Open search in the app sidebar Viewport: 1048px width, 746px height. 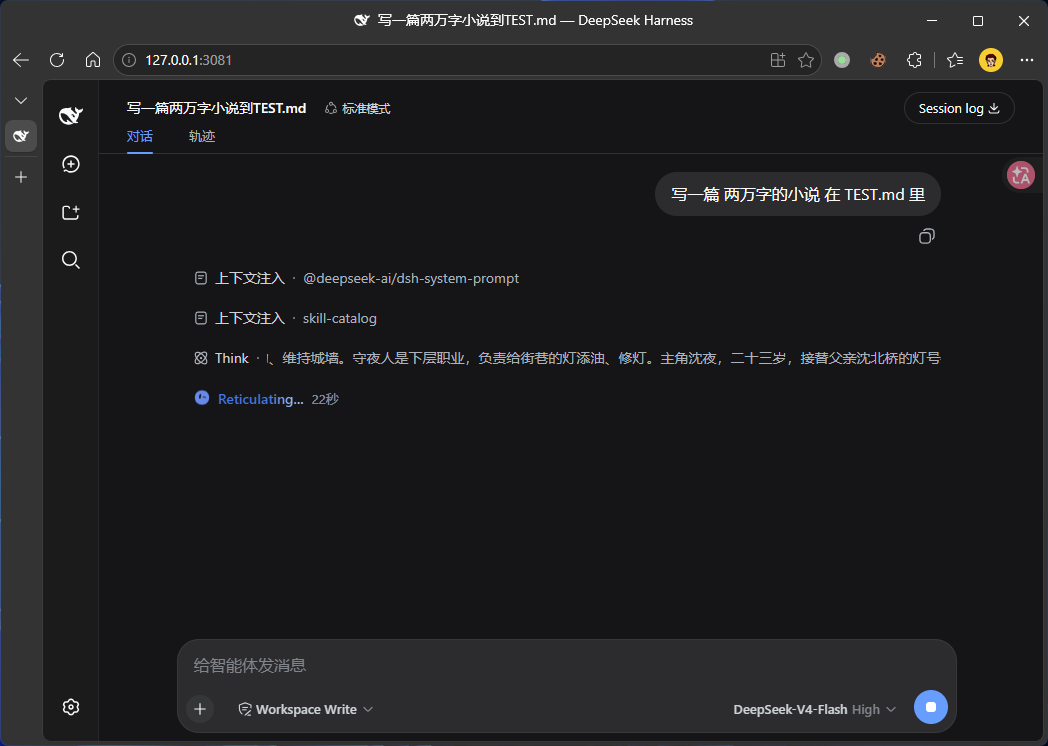pos(71,260)
